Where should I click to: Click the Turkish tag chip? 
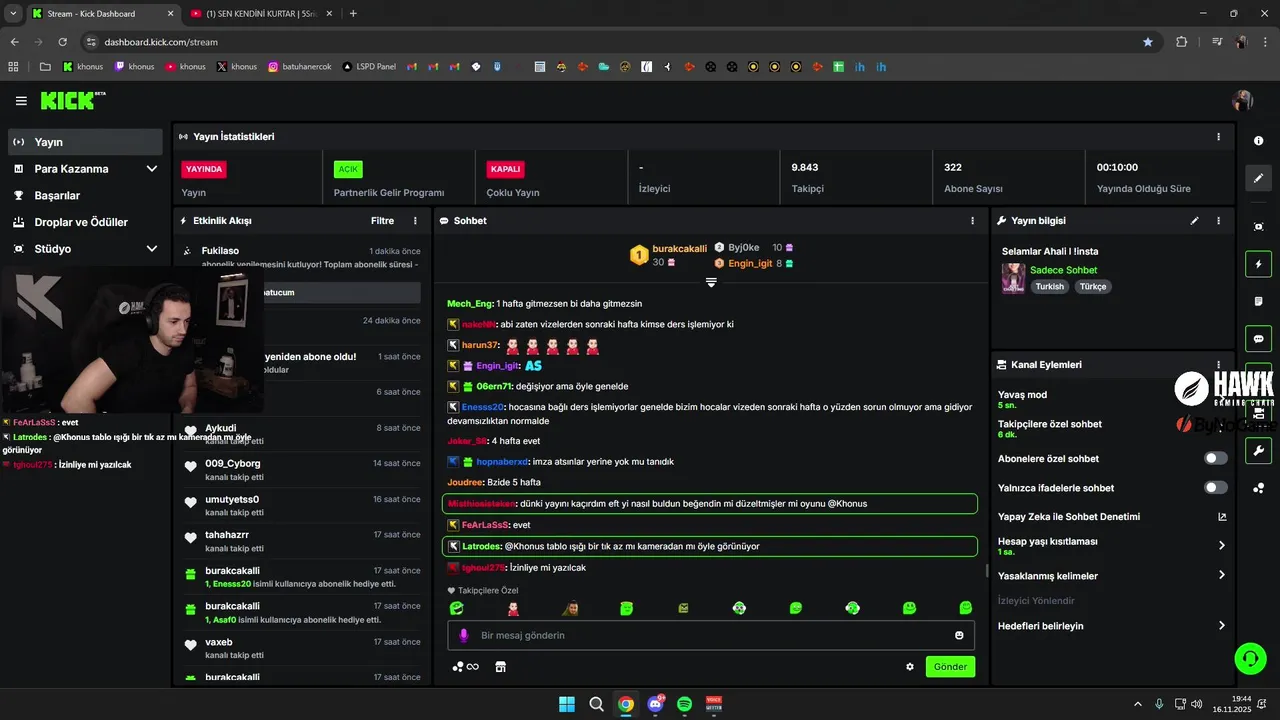coord(1049,287)
